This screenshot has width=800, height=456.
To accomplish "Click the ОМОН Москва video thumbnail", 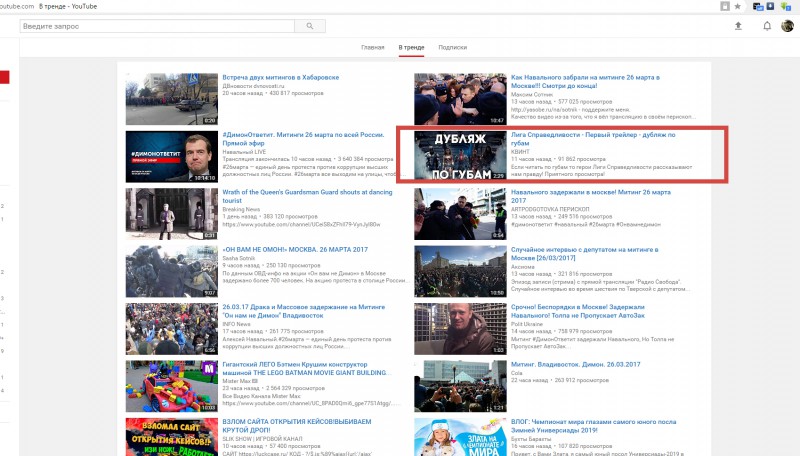I will tap(171, 271).
